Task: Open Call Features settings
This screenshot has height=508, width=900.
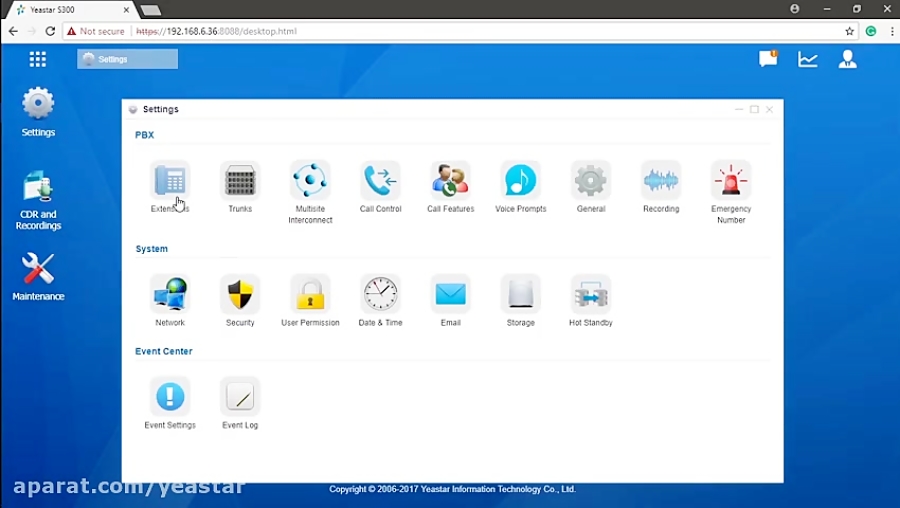Action: click(x=451, y=180)
